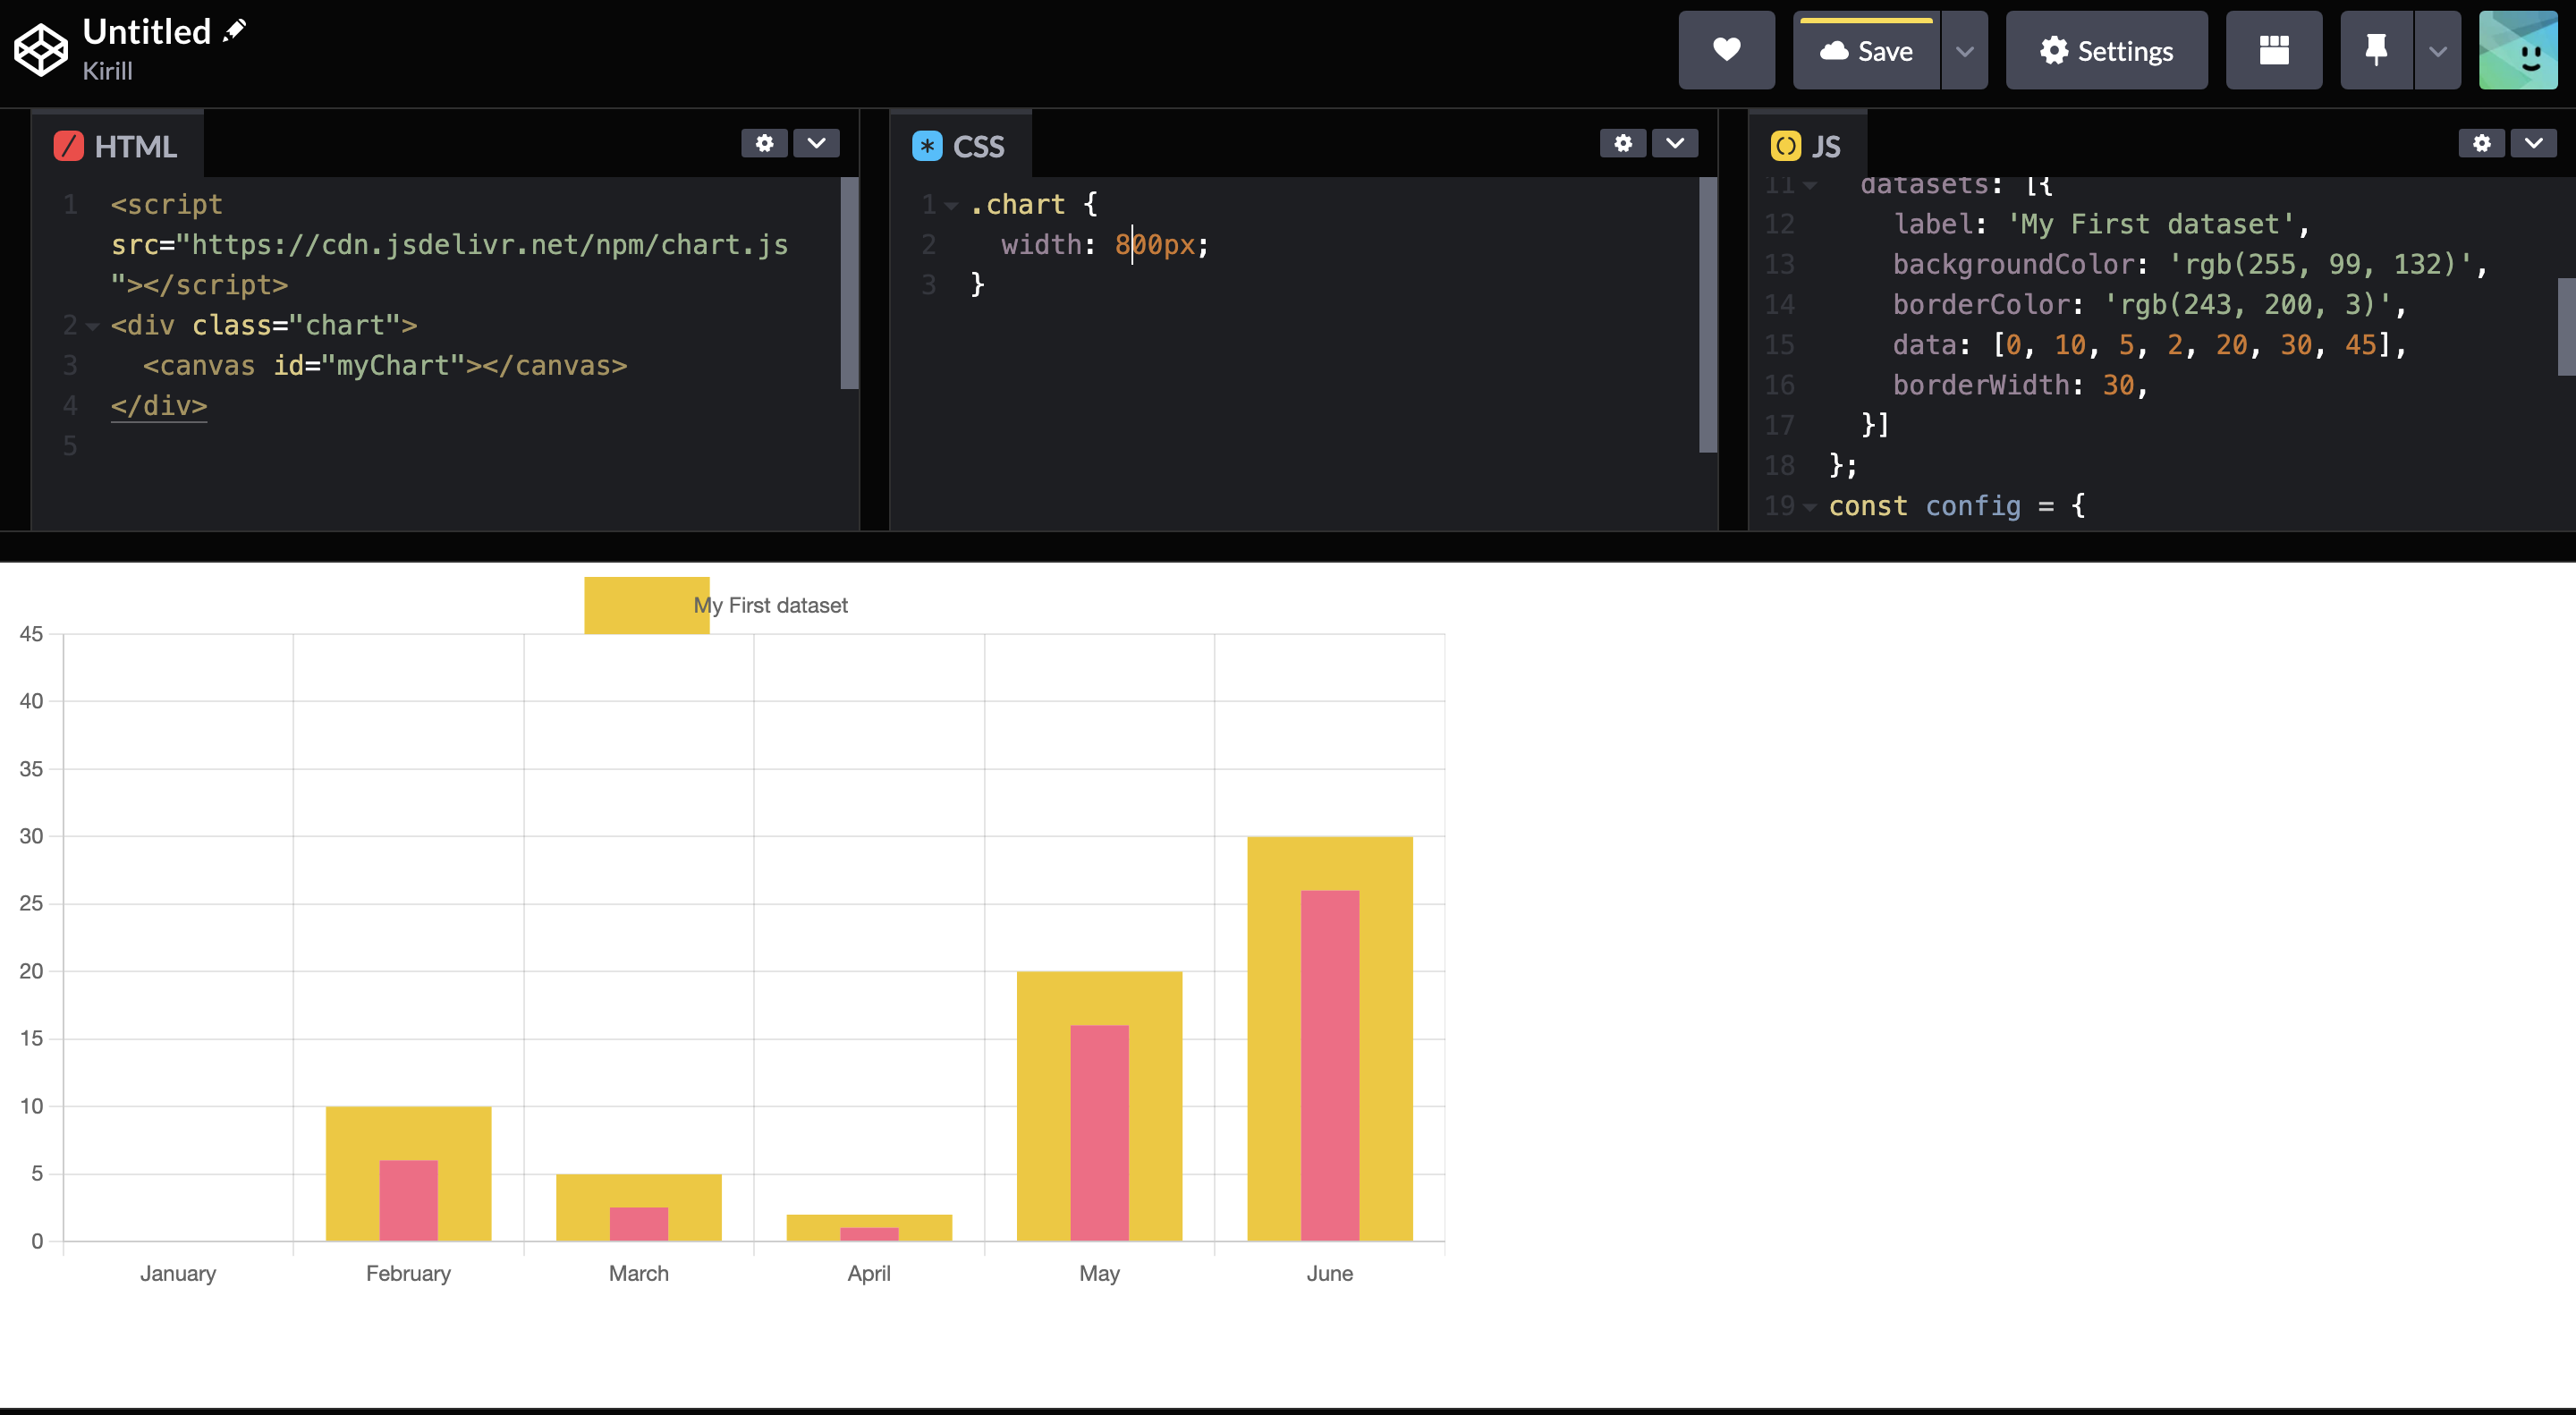The width and height of the screenshot is (2576, 1415).
Task: Expand the HTML editor options chevron
Action: click(816, 143)
